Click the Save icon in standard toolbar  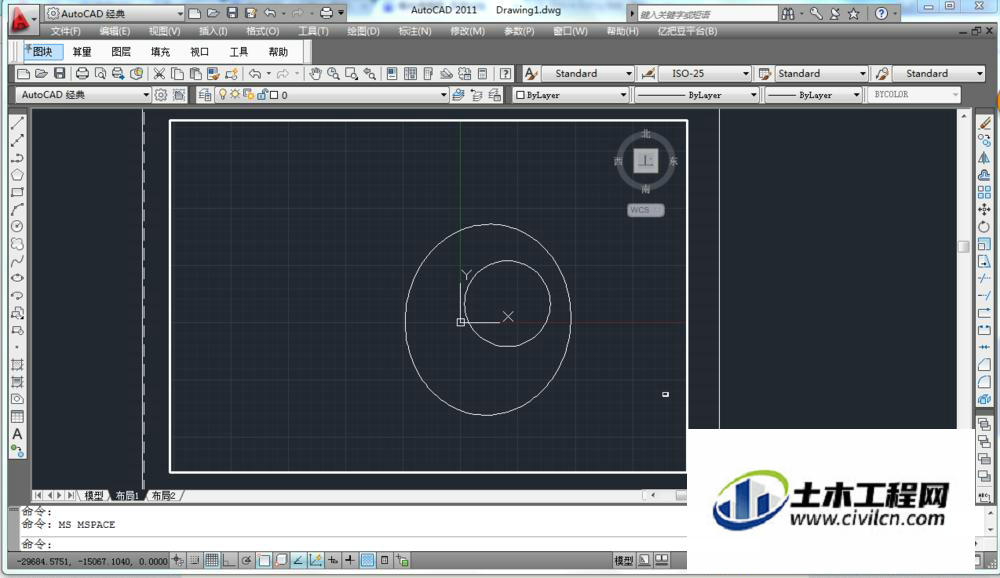tap(59, 74)
